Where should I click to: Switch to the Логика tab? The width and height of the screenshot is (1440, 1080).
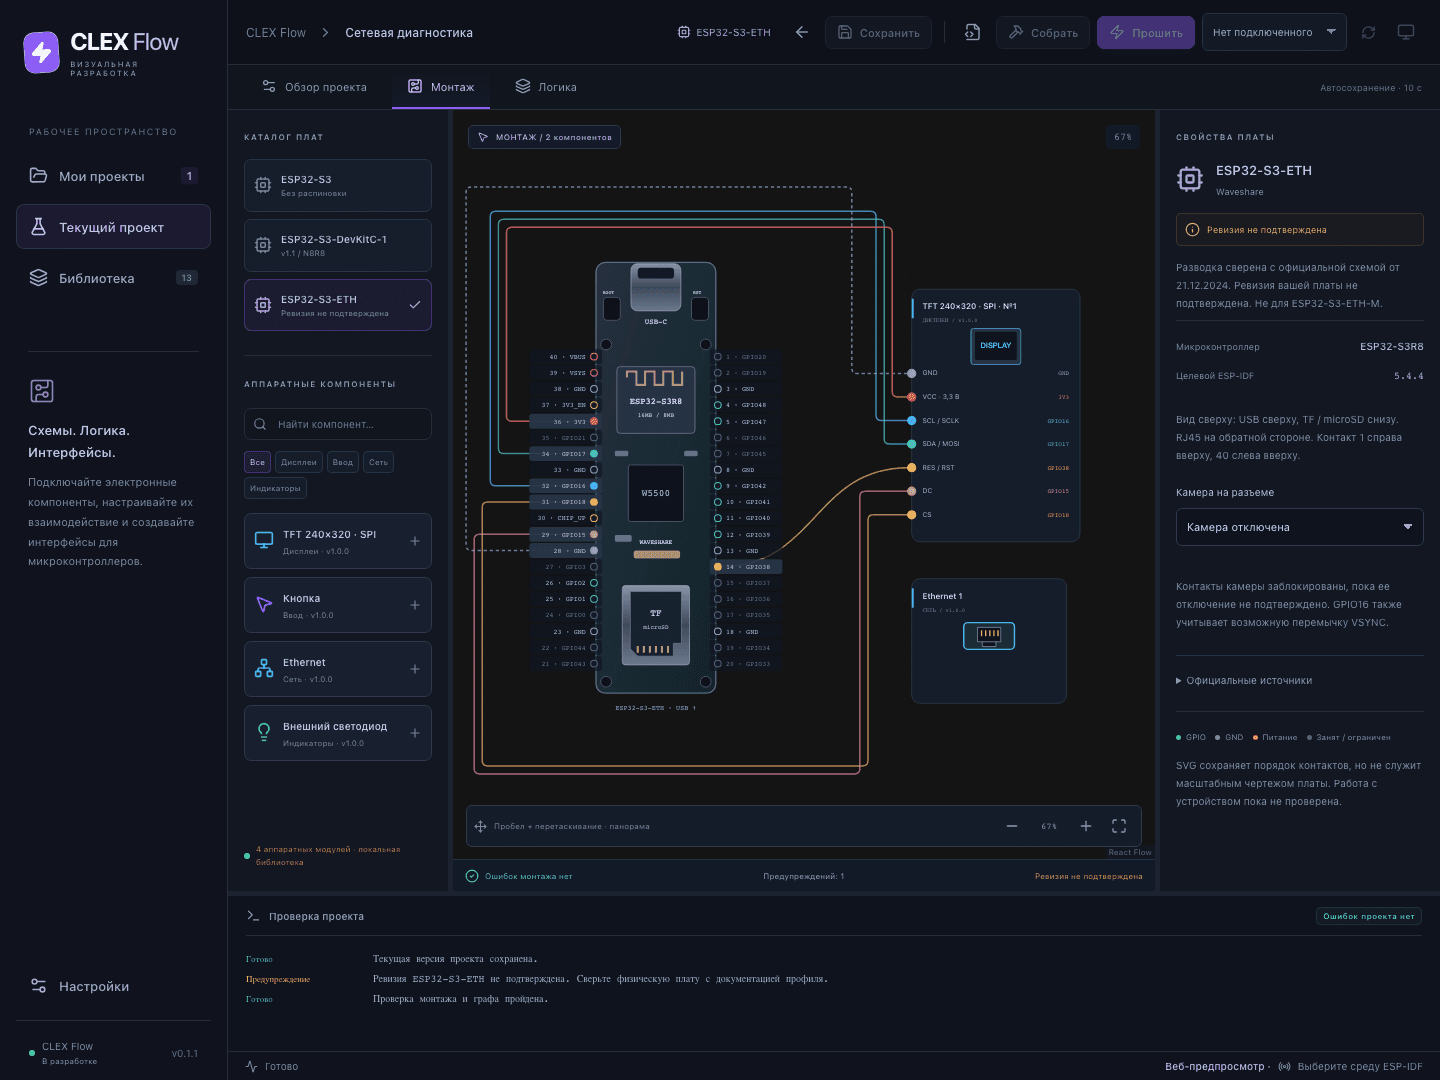coord(546,87)
